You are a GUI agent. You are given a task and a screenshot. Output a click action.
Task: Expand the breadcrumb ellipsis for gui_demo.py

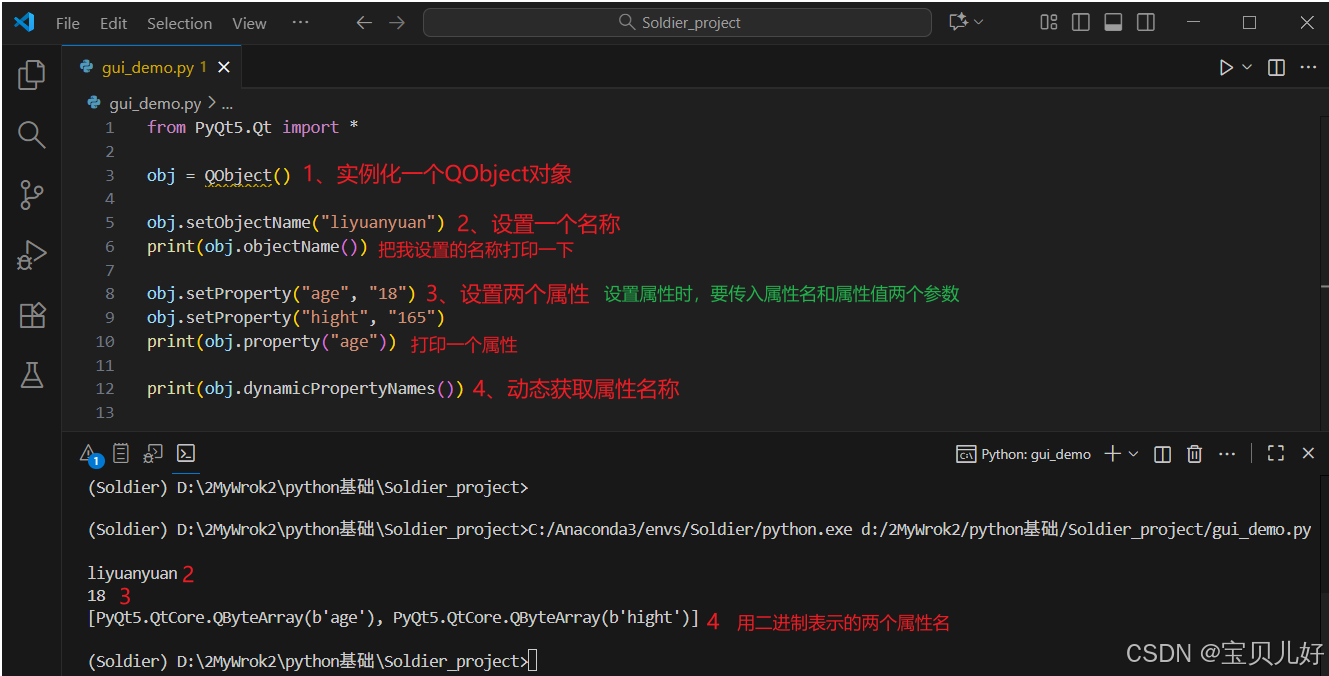coord(228,102)
